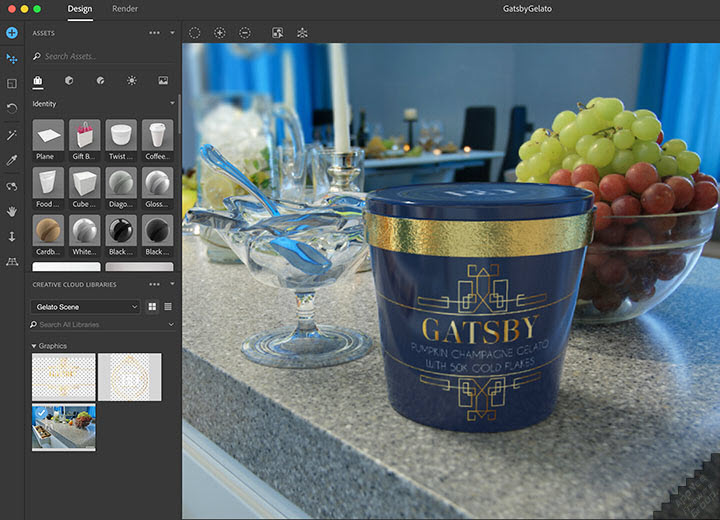Select the circular lid graphic thumbnail
Image resolution: width=720 pixels, height=520 pixels.
pyautogui.click(x=129, y=377)
